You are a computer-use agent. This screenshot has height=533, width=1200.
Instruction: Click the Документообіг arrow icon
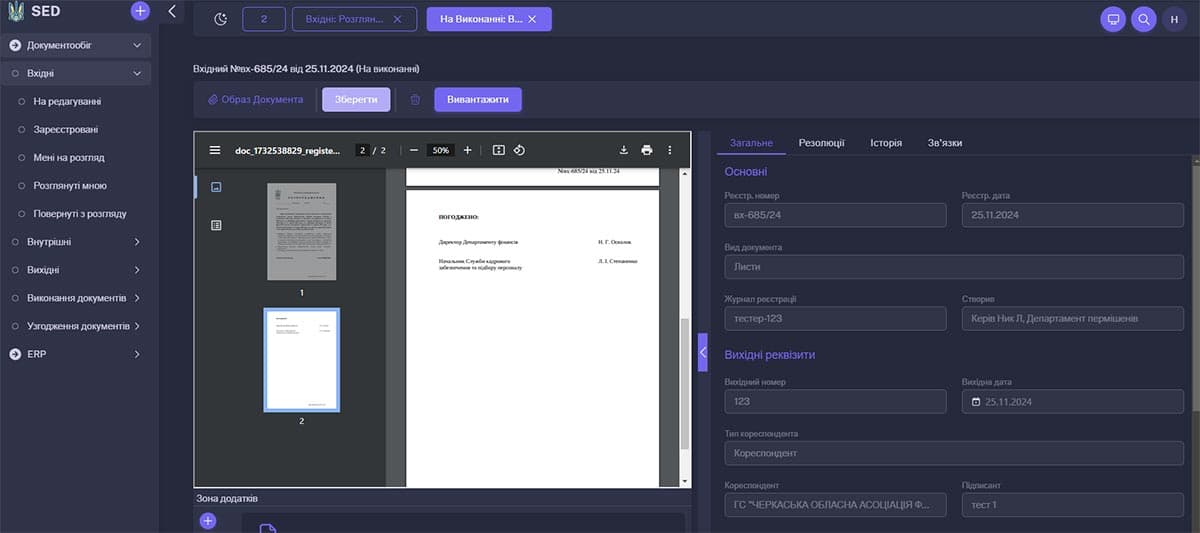click(x=15, y=45)
